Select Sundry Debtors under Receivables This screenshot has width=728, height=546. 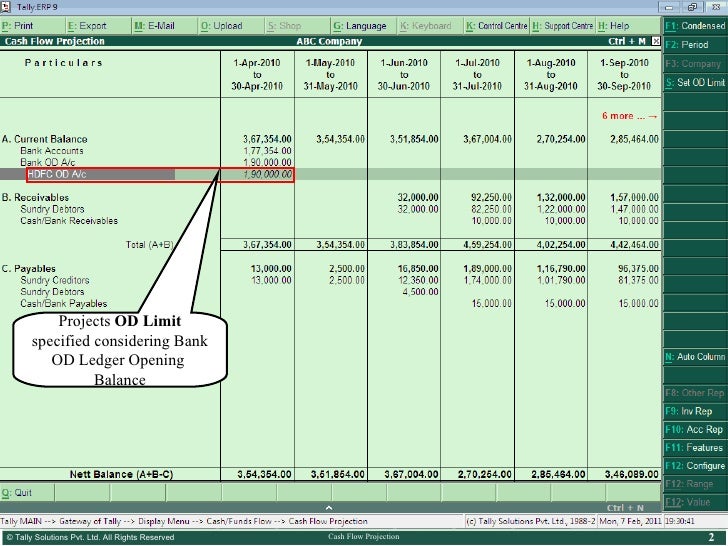pyautogui.click(x=52, y=209)
